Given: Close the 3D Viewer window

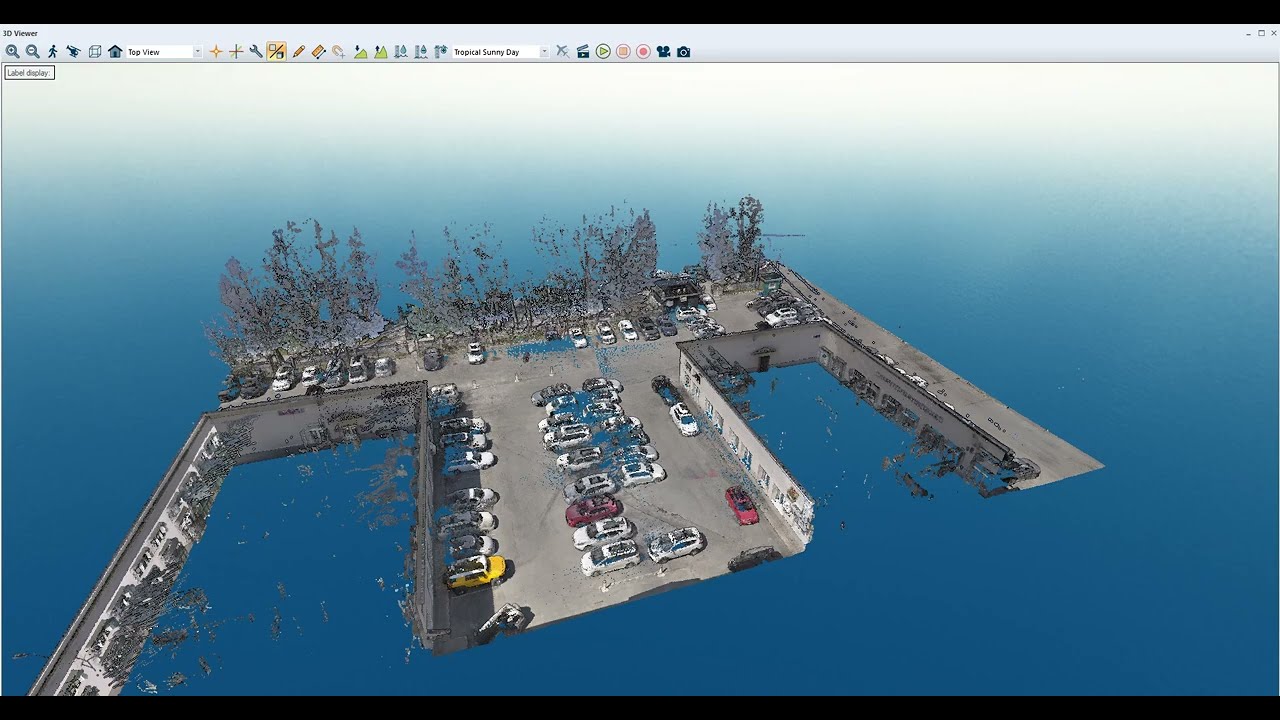Looking at the screenshot, I should (1273, 33).
